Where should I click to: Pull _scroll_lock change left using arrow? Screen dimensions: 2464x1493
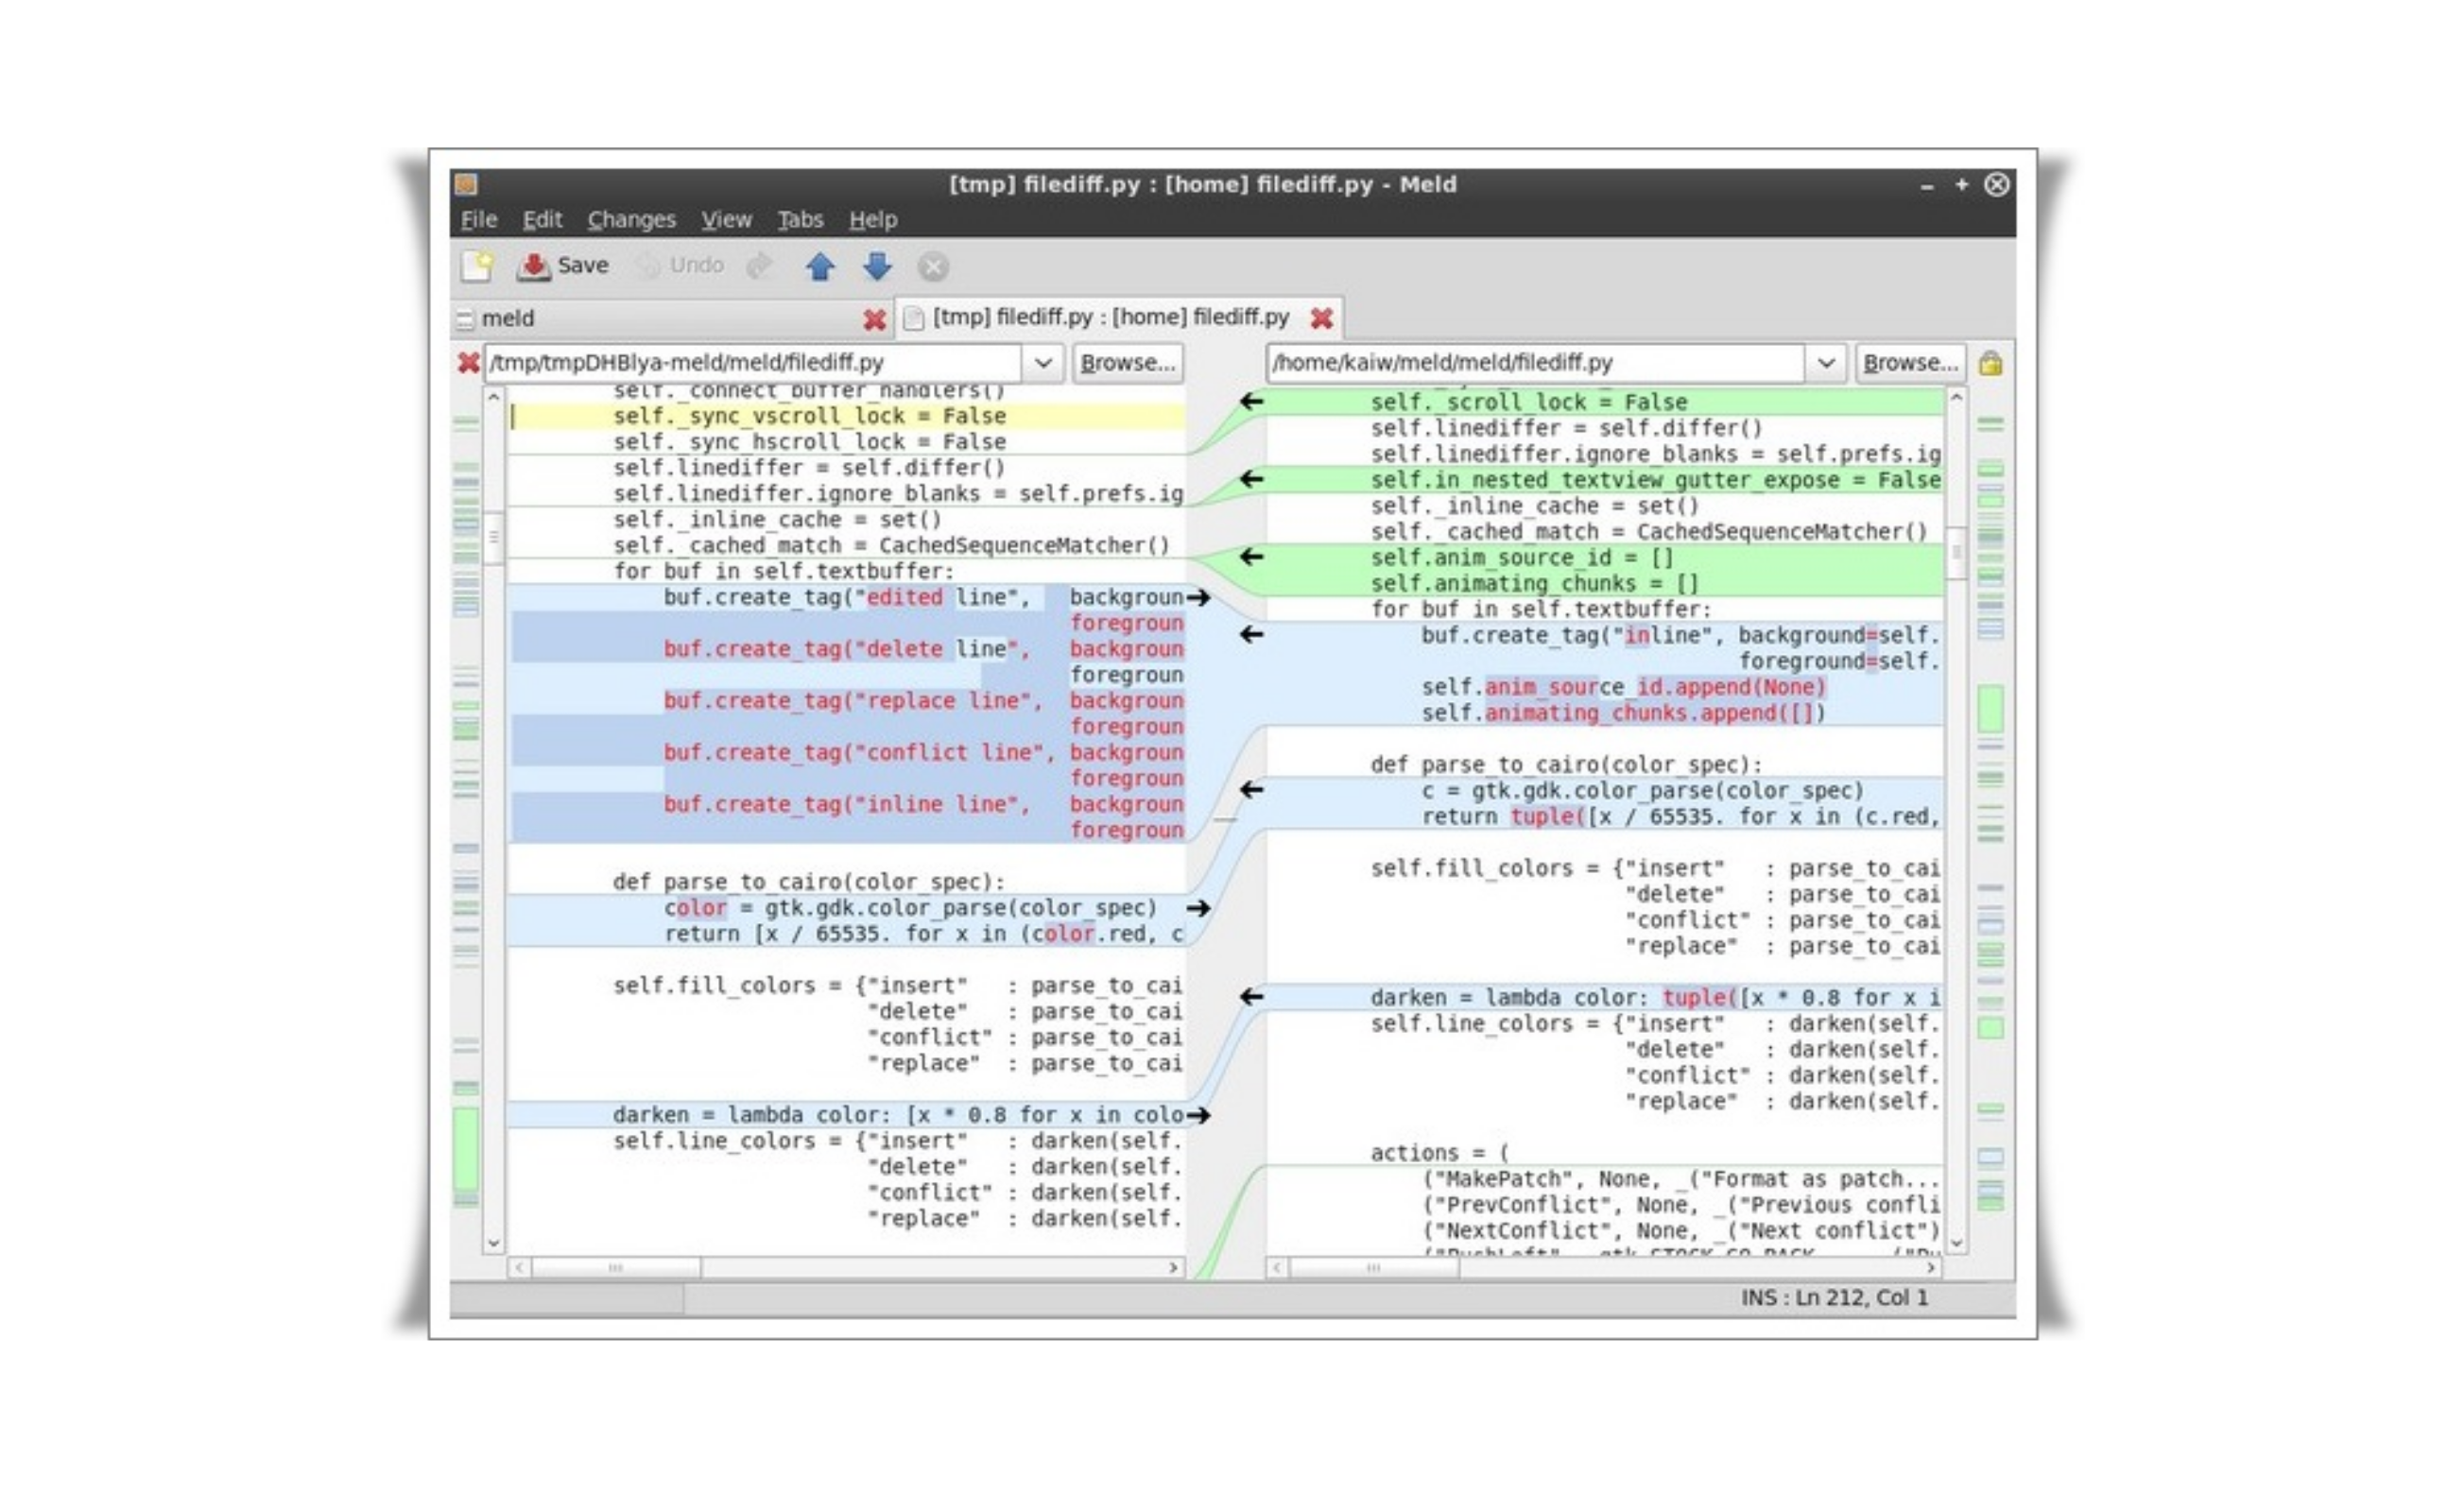click(x=1251, y=402)
